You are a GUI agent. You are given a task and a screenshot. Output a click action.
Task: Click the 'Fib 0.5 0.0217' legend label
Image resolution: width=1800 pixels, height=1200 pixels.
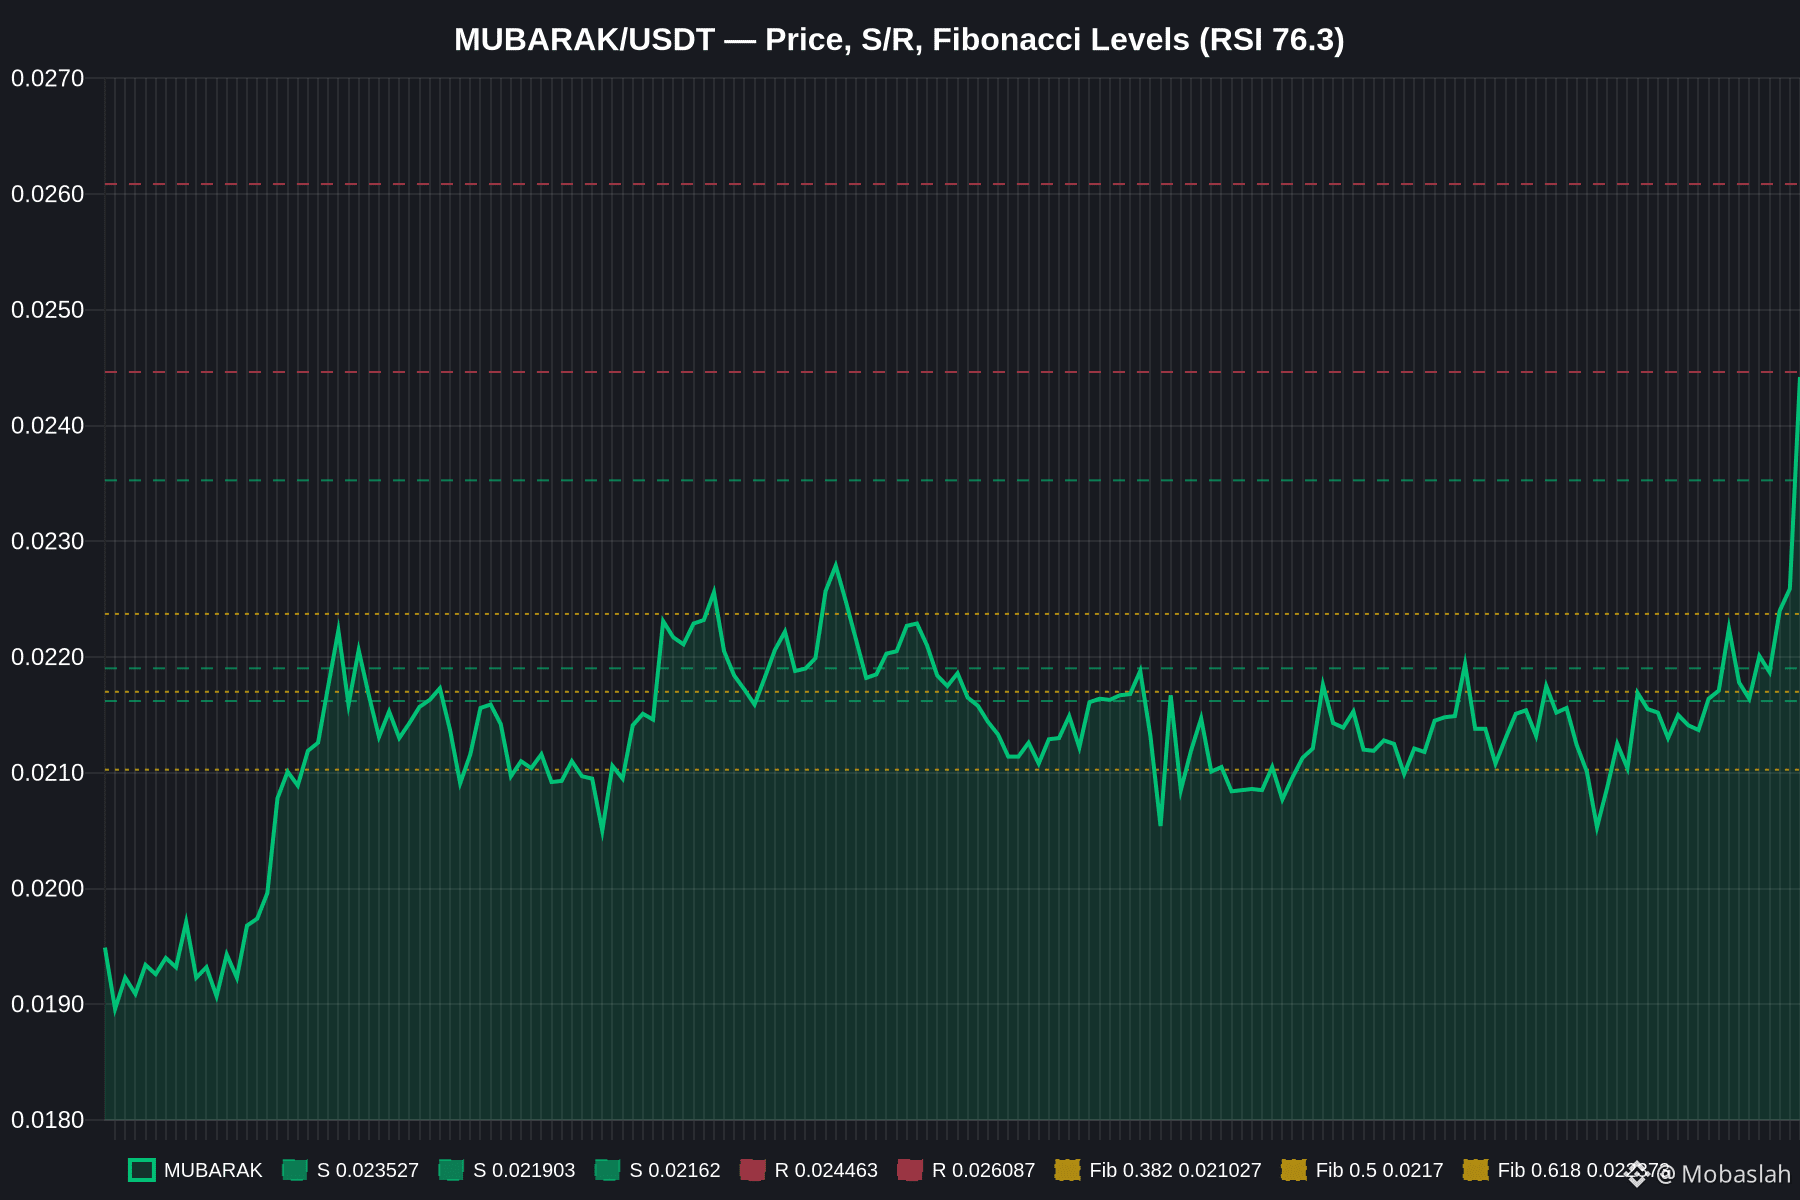pyautogui.click(x=1380, y=1170)
